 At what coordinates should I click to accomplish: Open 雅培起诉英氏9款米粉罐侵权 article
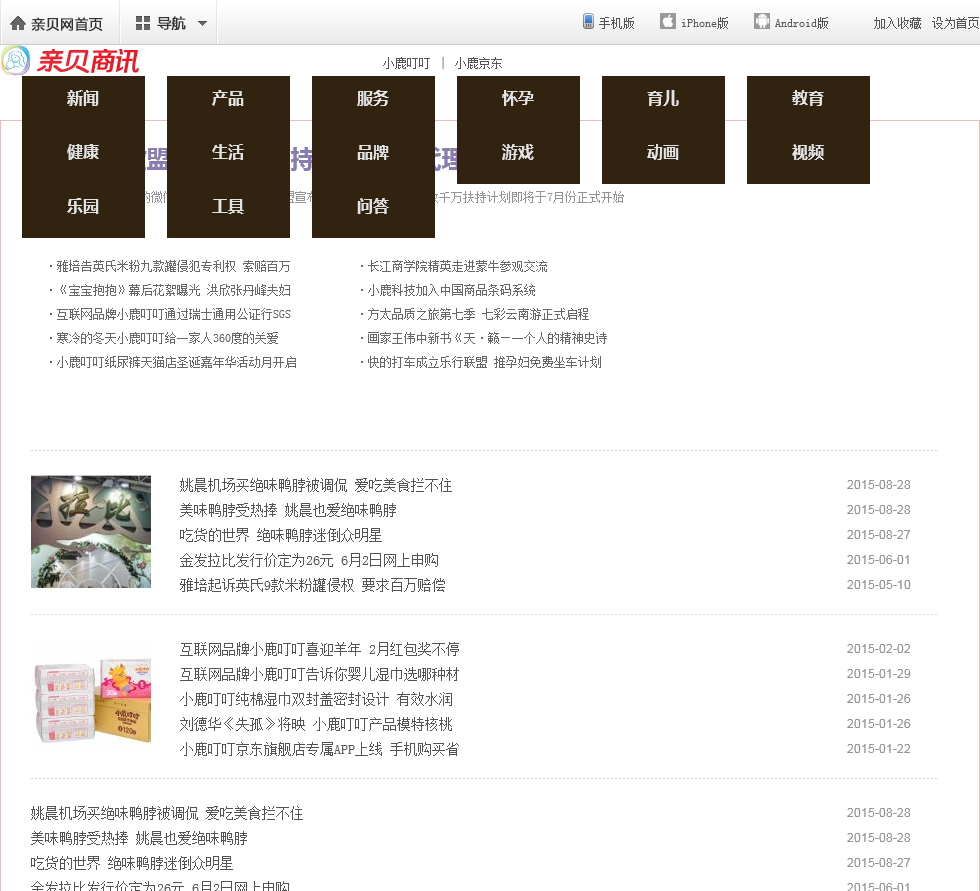pos(312,585)
